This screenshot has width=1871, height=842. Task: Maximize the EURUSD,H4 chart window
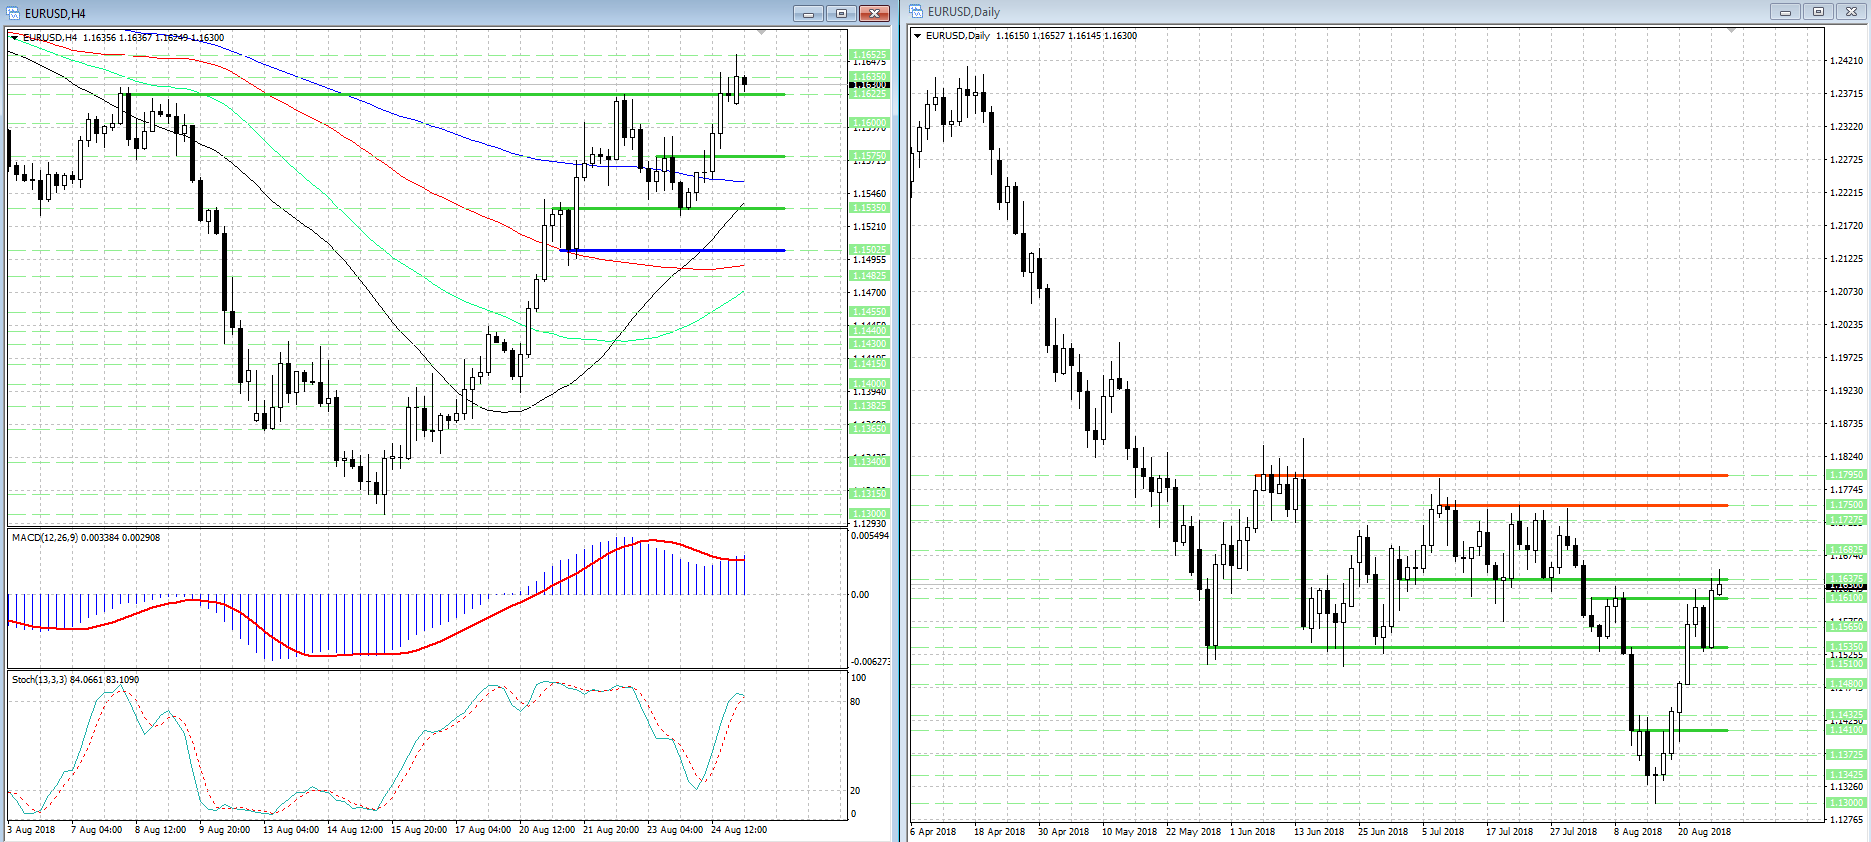[x=841, y=13]
